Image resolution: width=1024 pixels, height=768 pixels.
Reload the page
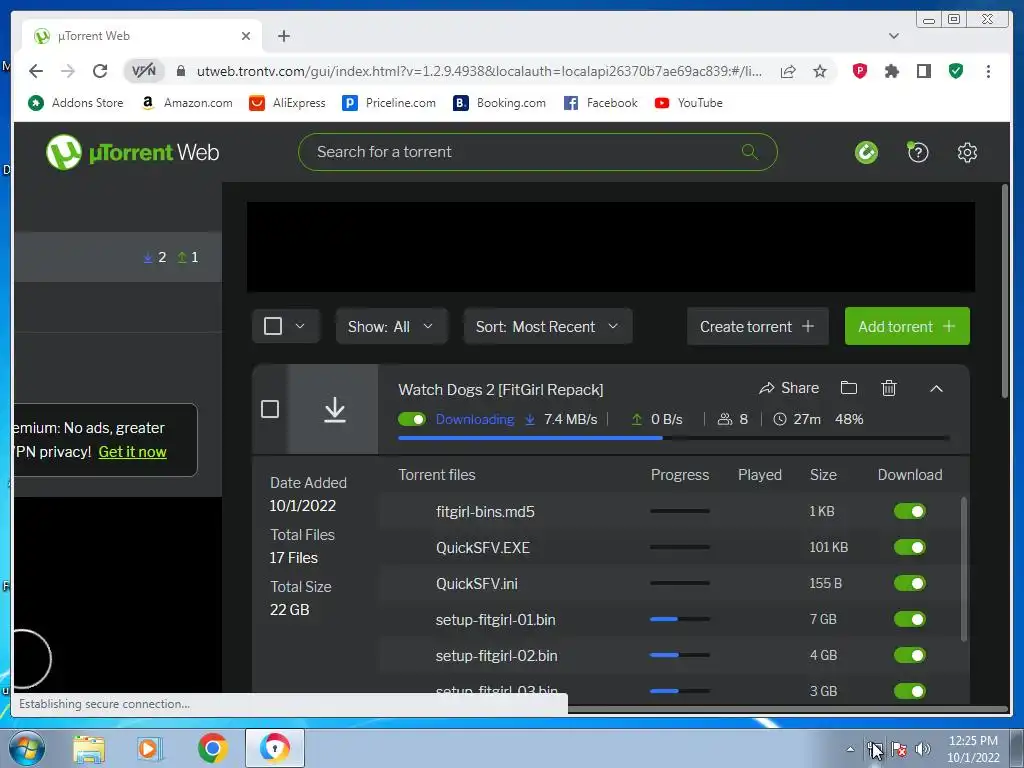point(99,71)
